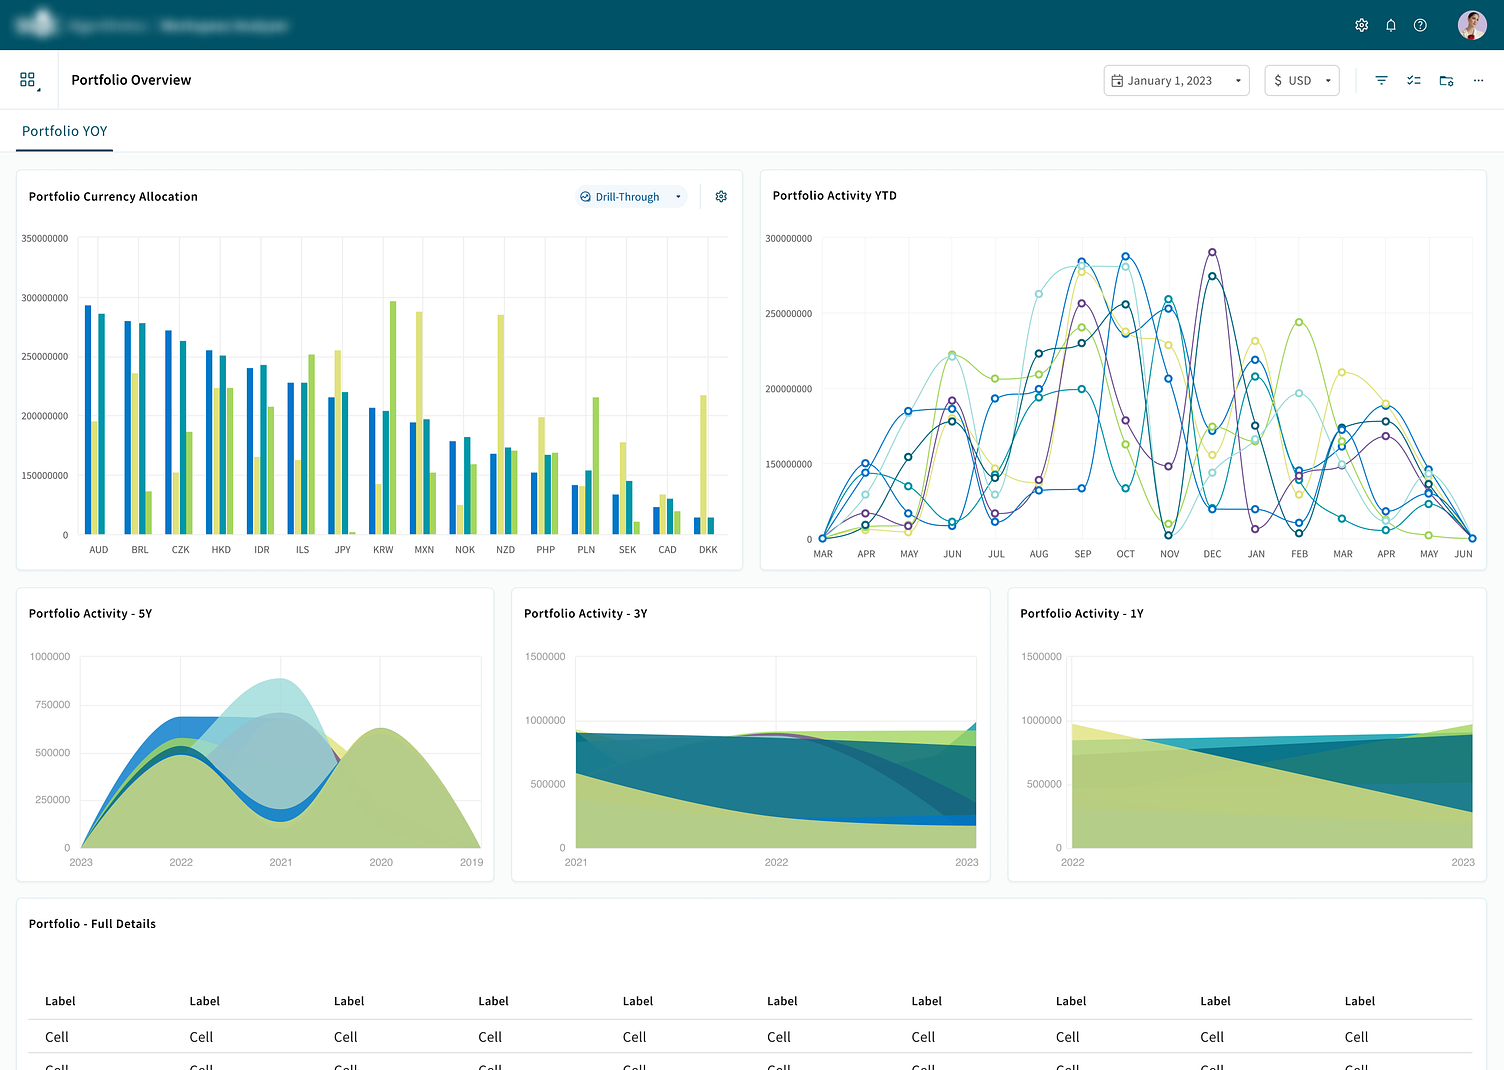
Task: Expand the January 1, 2023 date dropdown arrow
Action: tap(1238, 81)
